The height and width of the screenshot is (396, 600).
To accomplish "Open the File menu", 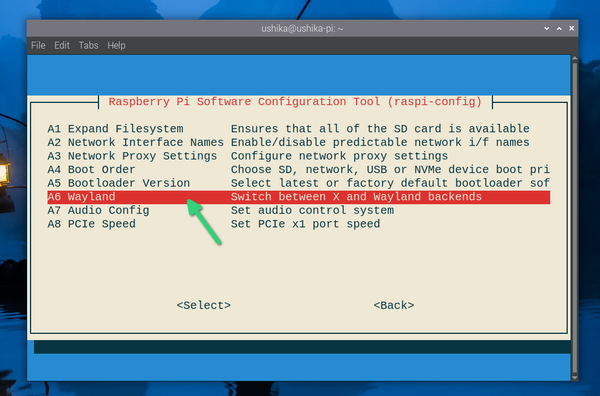I will pyautogui.click(x=38, y=46).
